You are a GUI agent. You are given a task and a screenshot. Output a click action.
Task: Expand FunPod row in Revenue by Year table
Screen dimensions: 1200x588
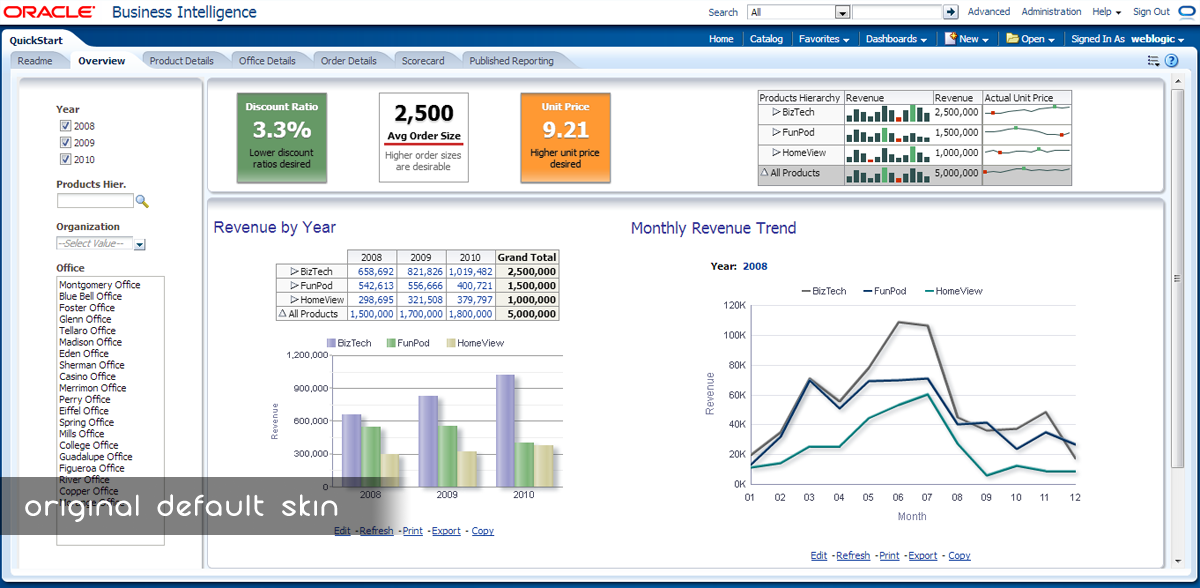coord(294,285)
